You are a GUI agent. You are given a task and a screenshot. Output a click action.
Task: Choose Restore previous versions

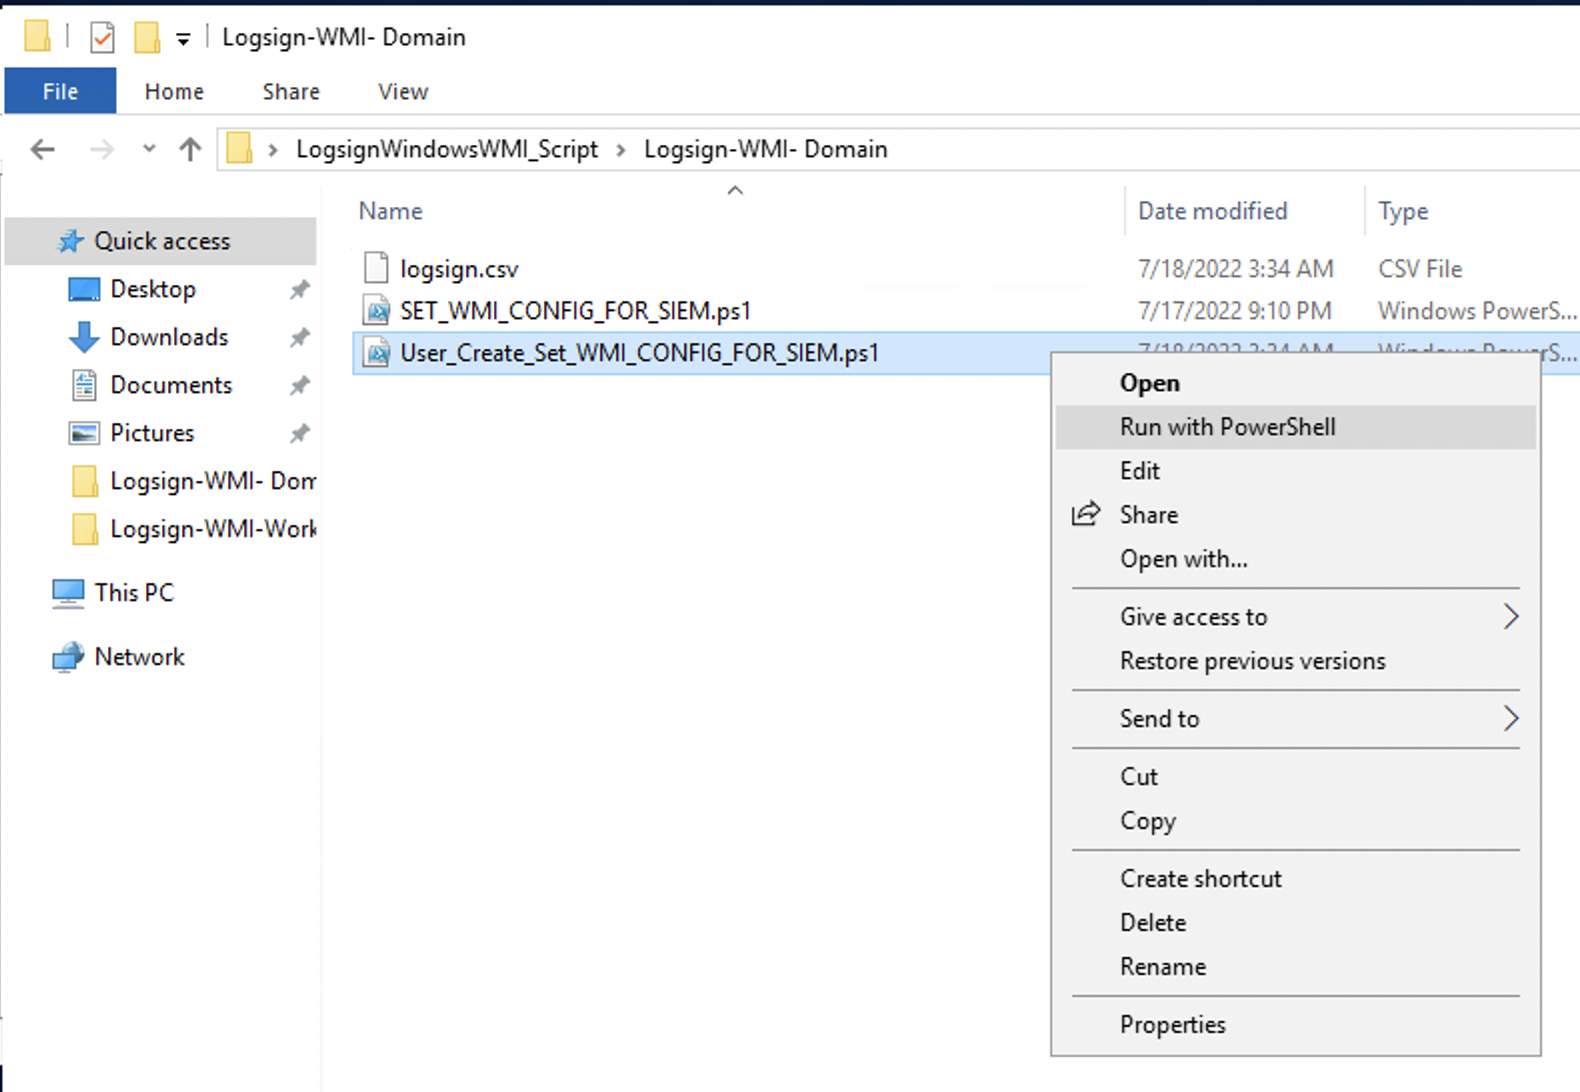tap(1295, 661)
